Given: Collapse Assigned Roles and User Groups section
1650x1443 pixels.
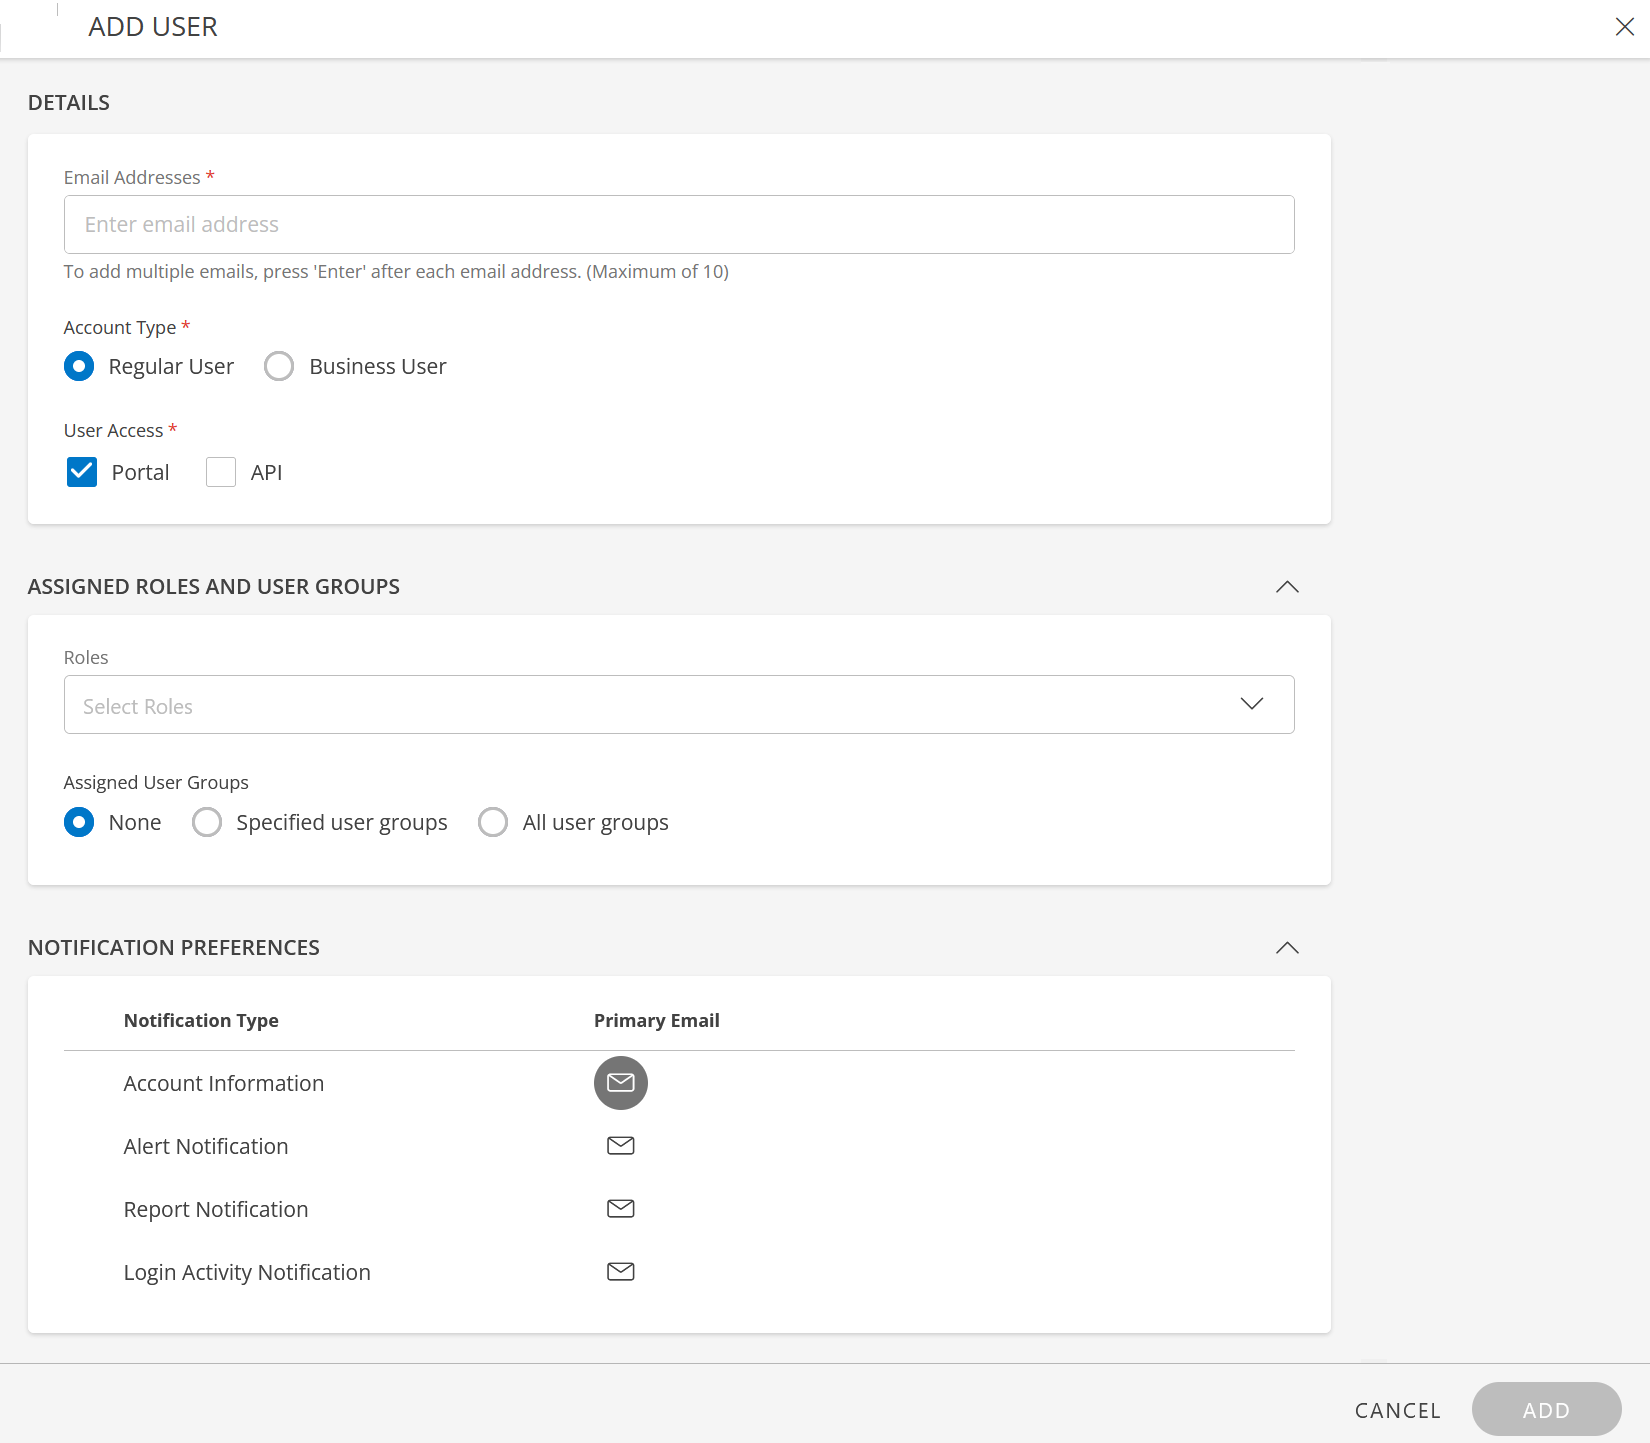Looking at the screenshot, I should coord(1287,587).
